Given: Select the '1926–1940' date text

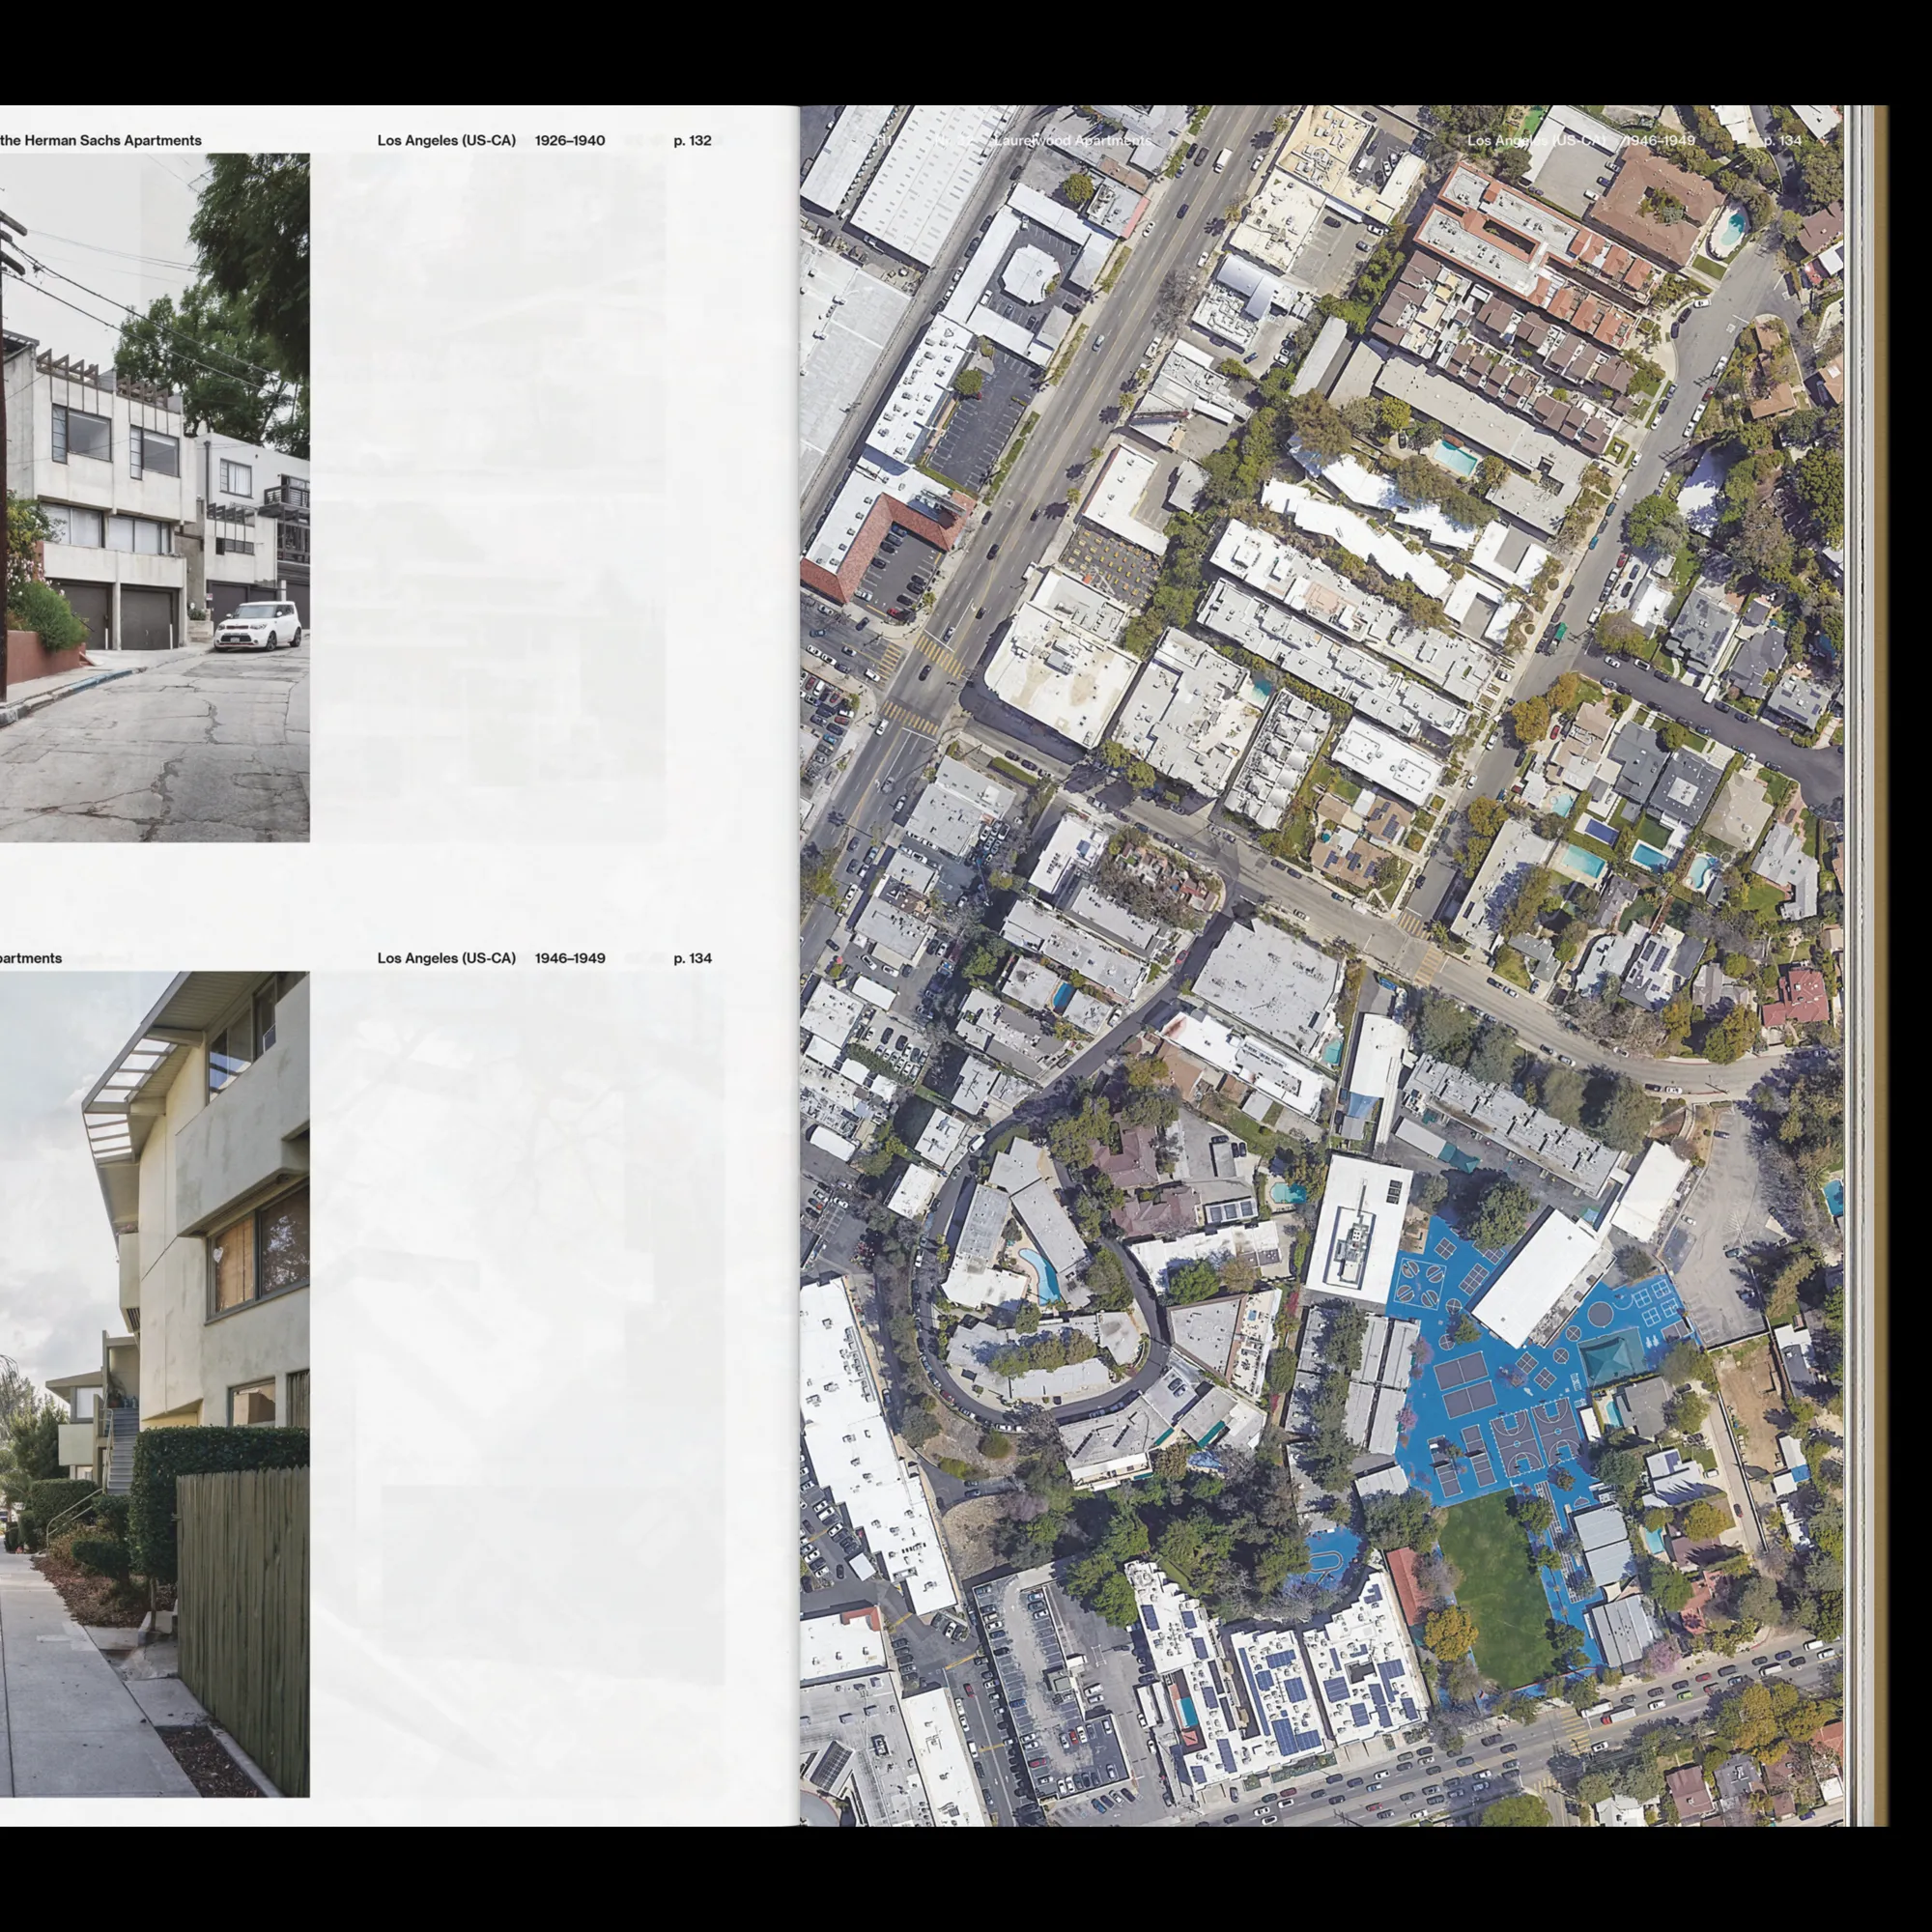Looking at the screenshot, I should [x=569, y=141].
